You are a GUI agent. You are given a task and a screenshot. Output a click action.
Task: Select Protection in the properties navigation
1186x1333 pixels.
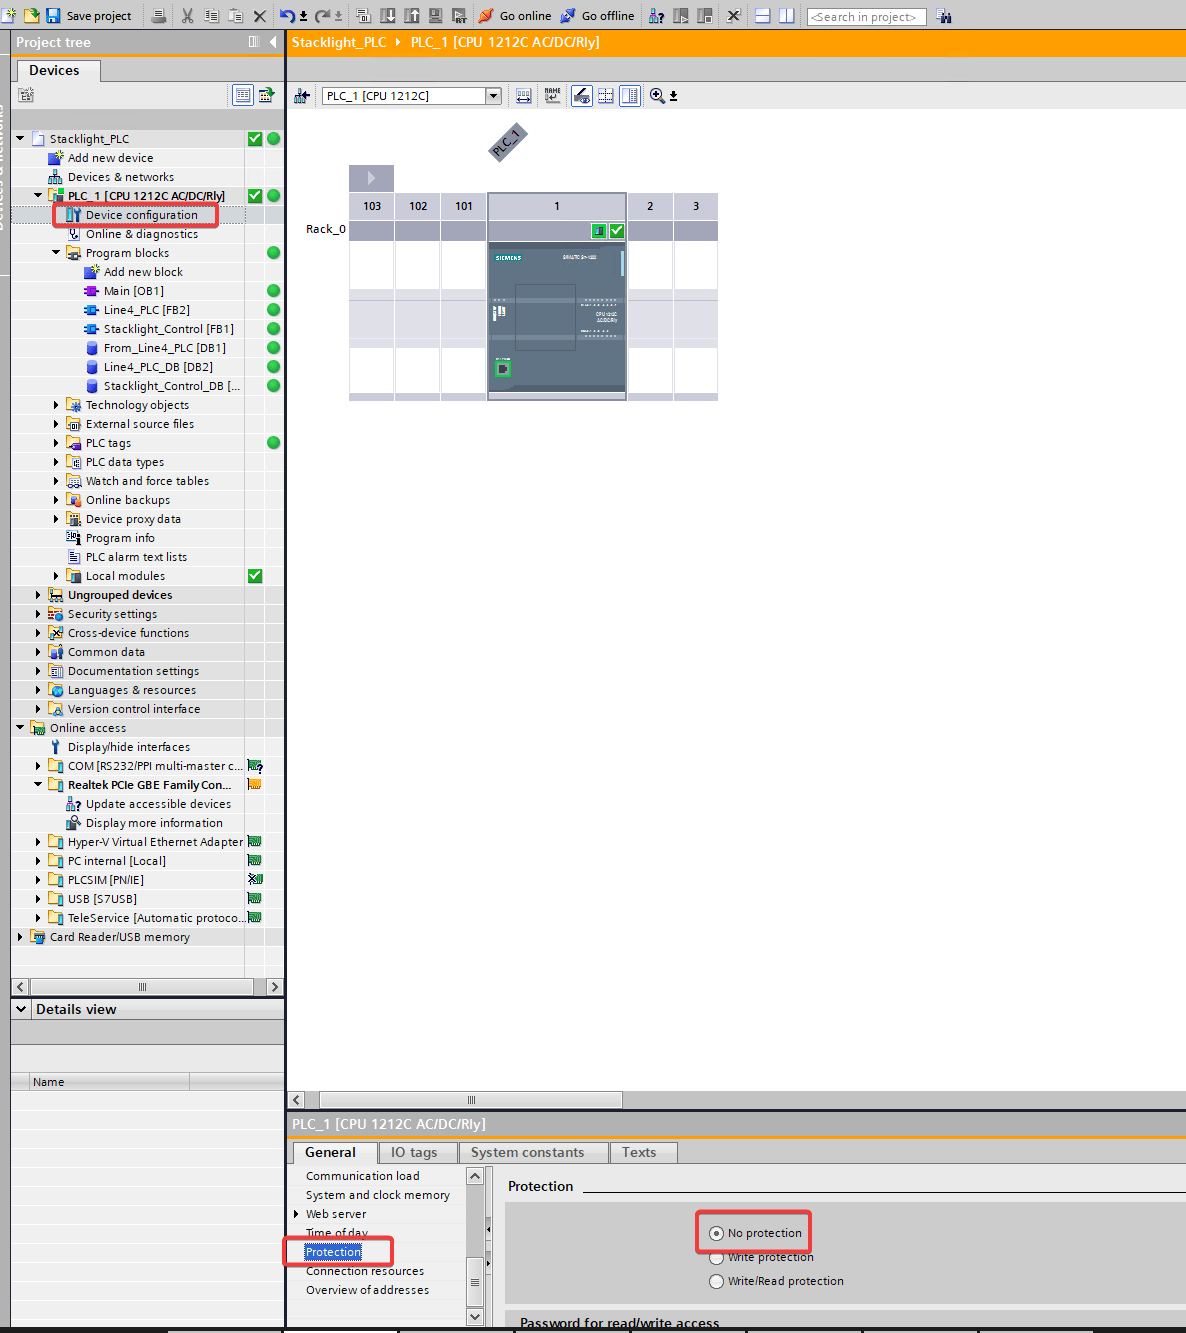(332, 1251)
